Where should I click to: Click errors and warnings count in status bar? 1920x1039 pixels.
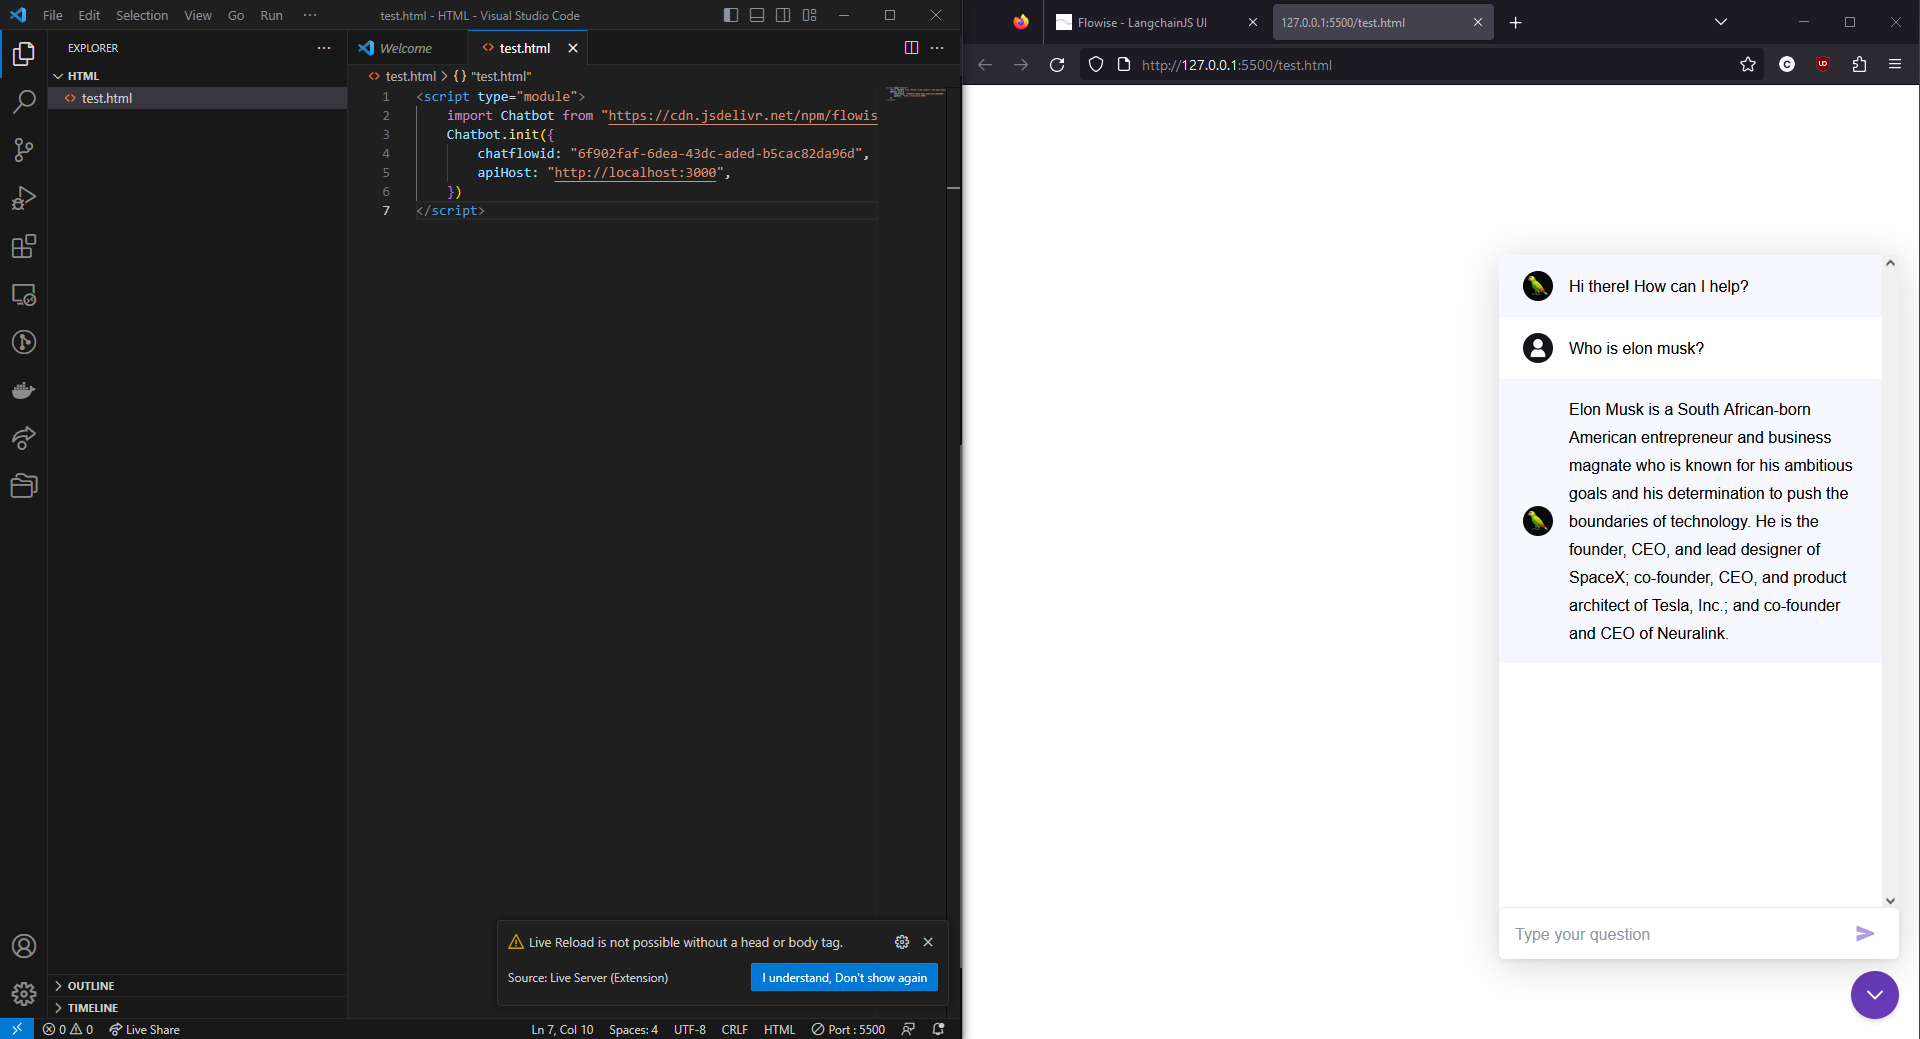point(68,1029)
